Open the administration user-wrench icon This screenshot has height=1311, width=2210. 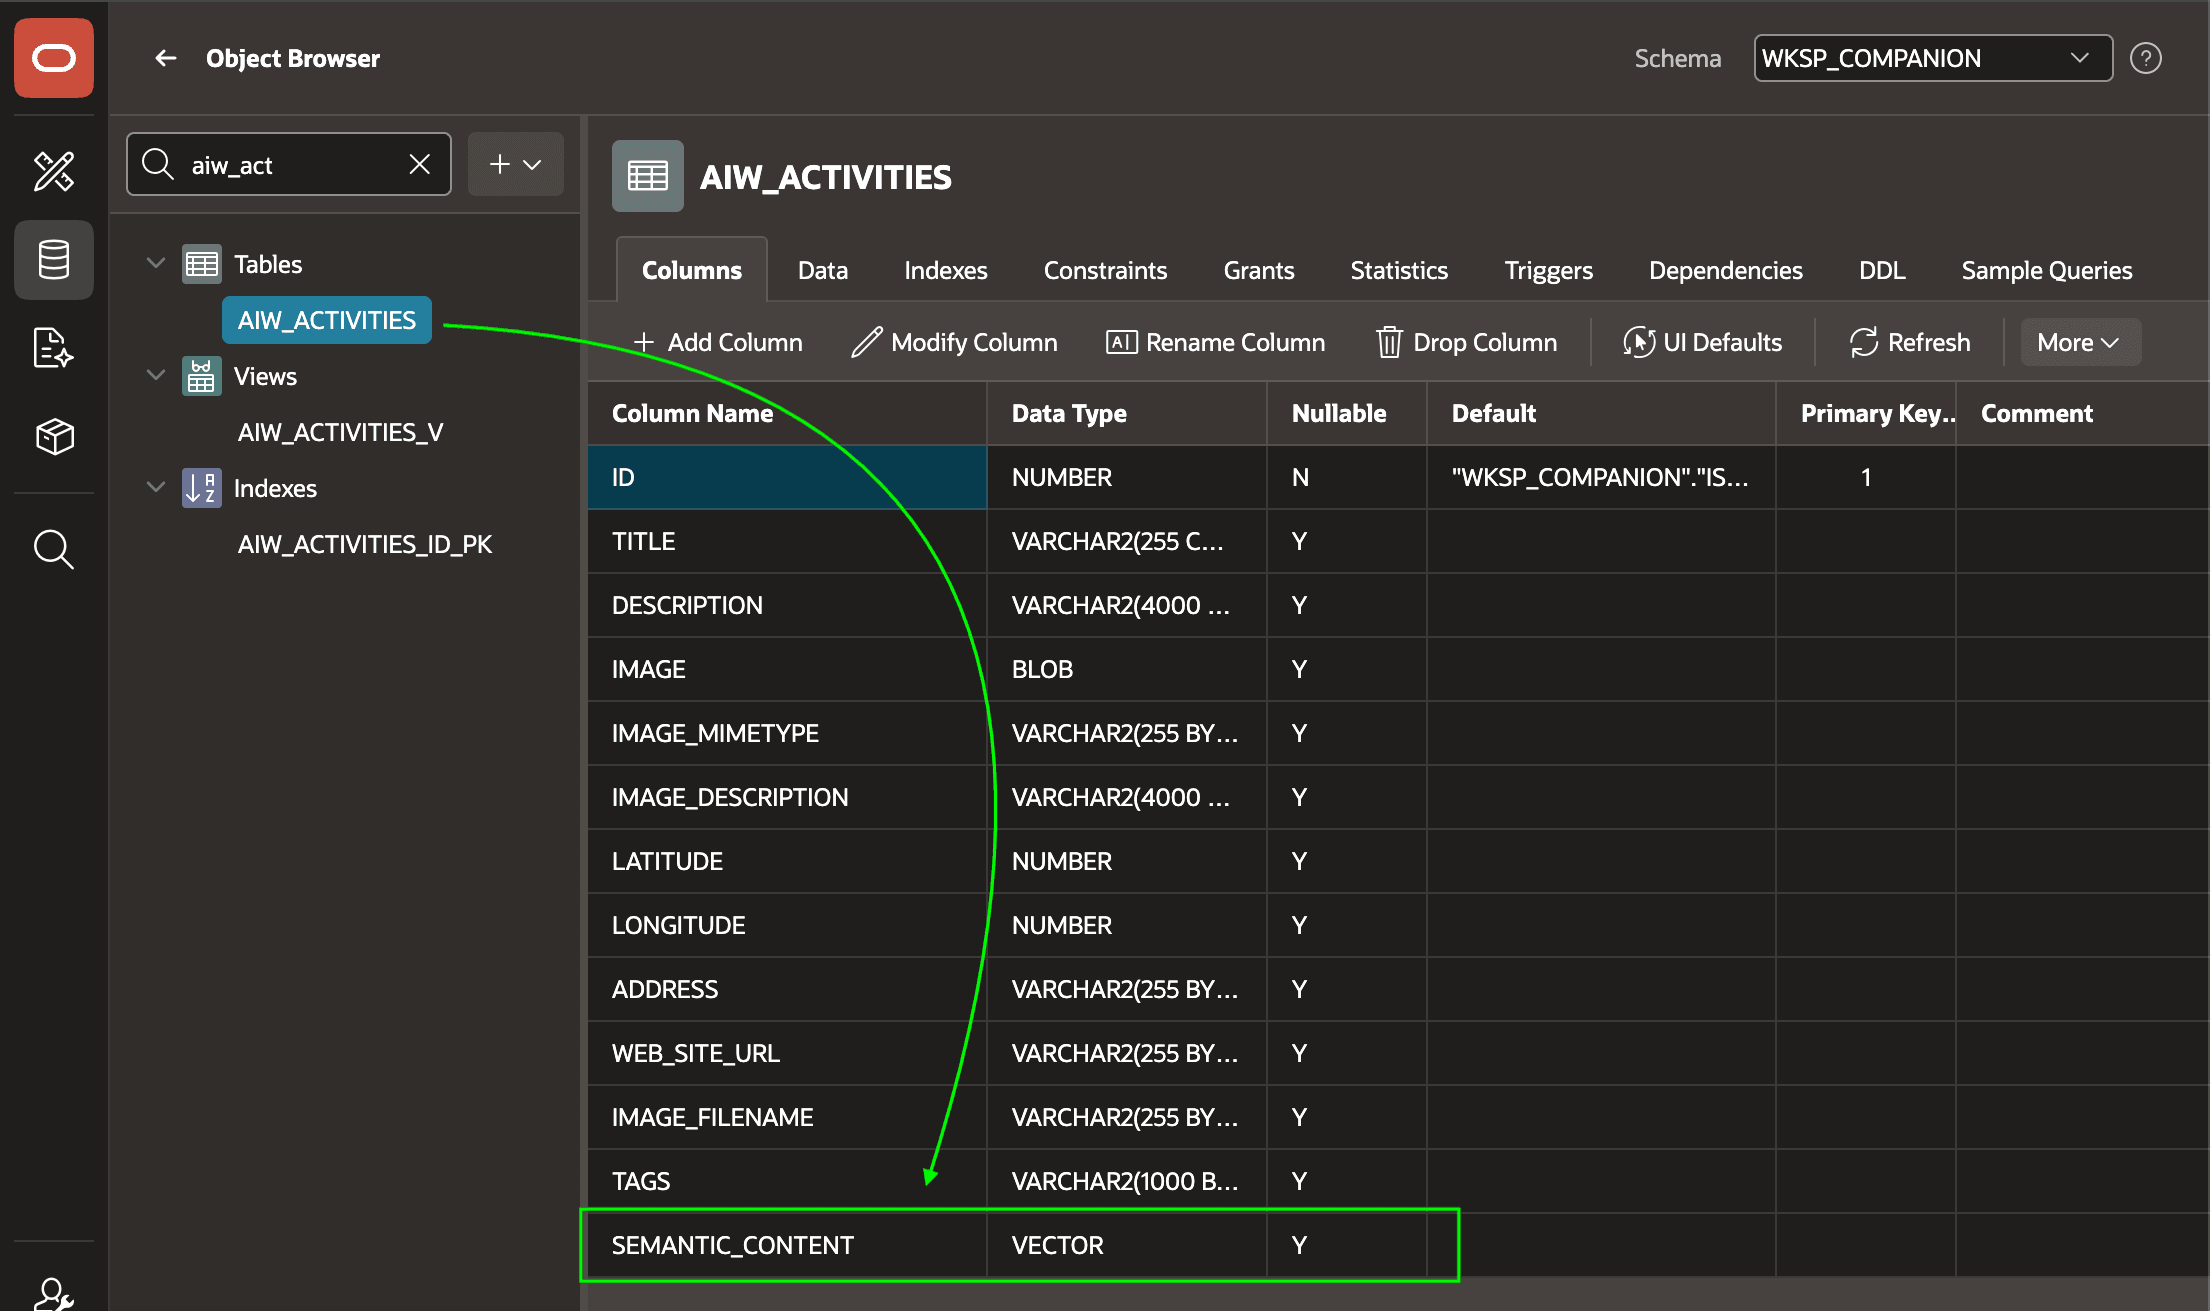click(x=54, y=1294)
